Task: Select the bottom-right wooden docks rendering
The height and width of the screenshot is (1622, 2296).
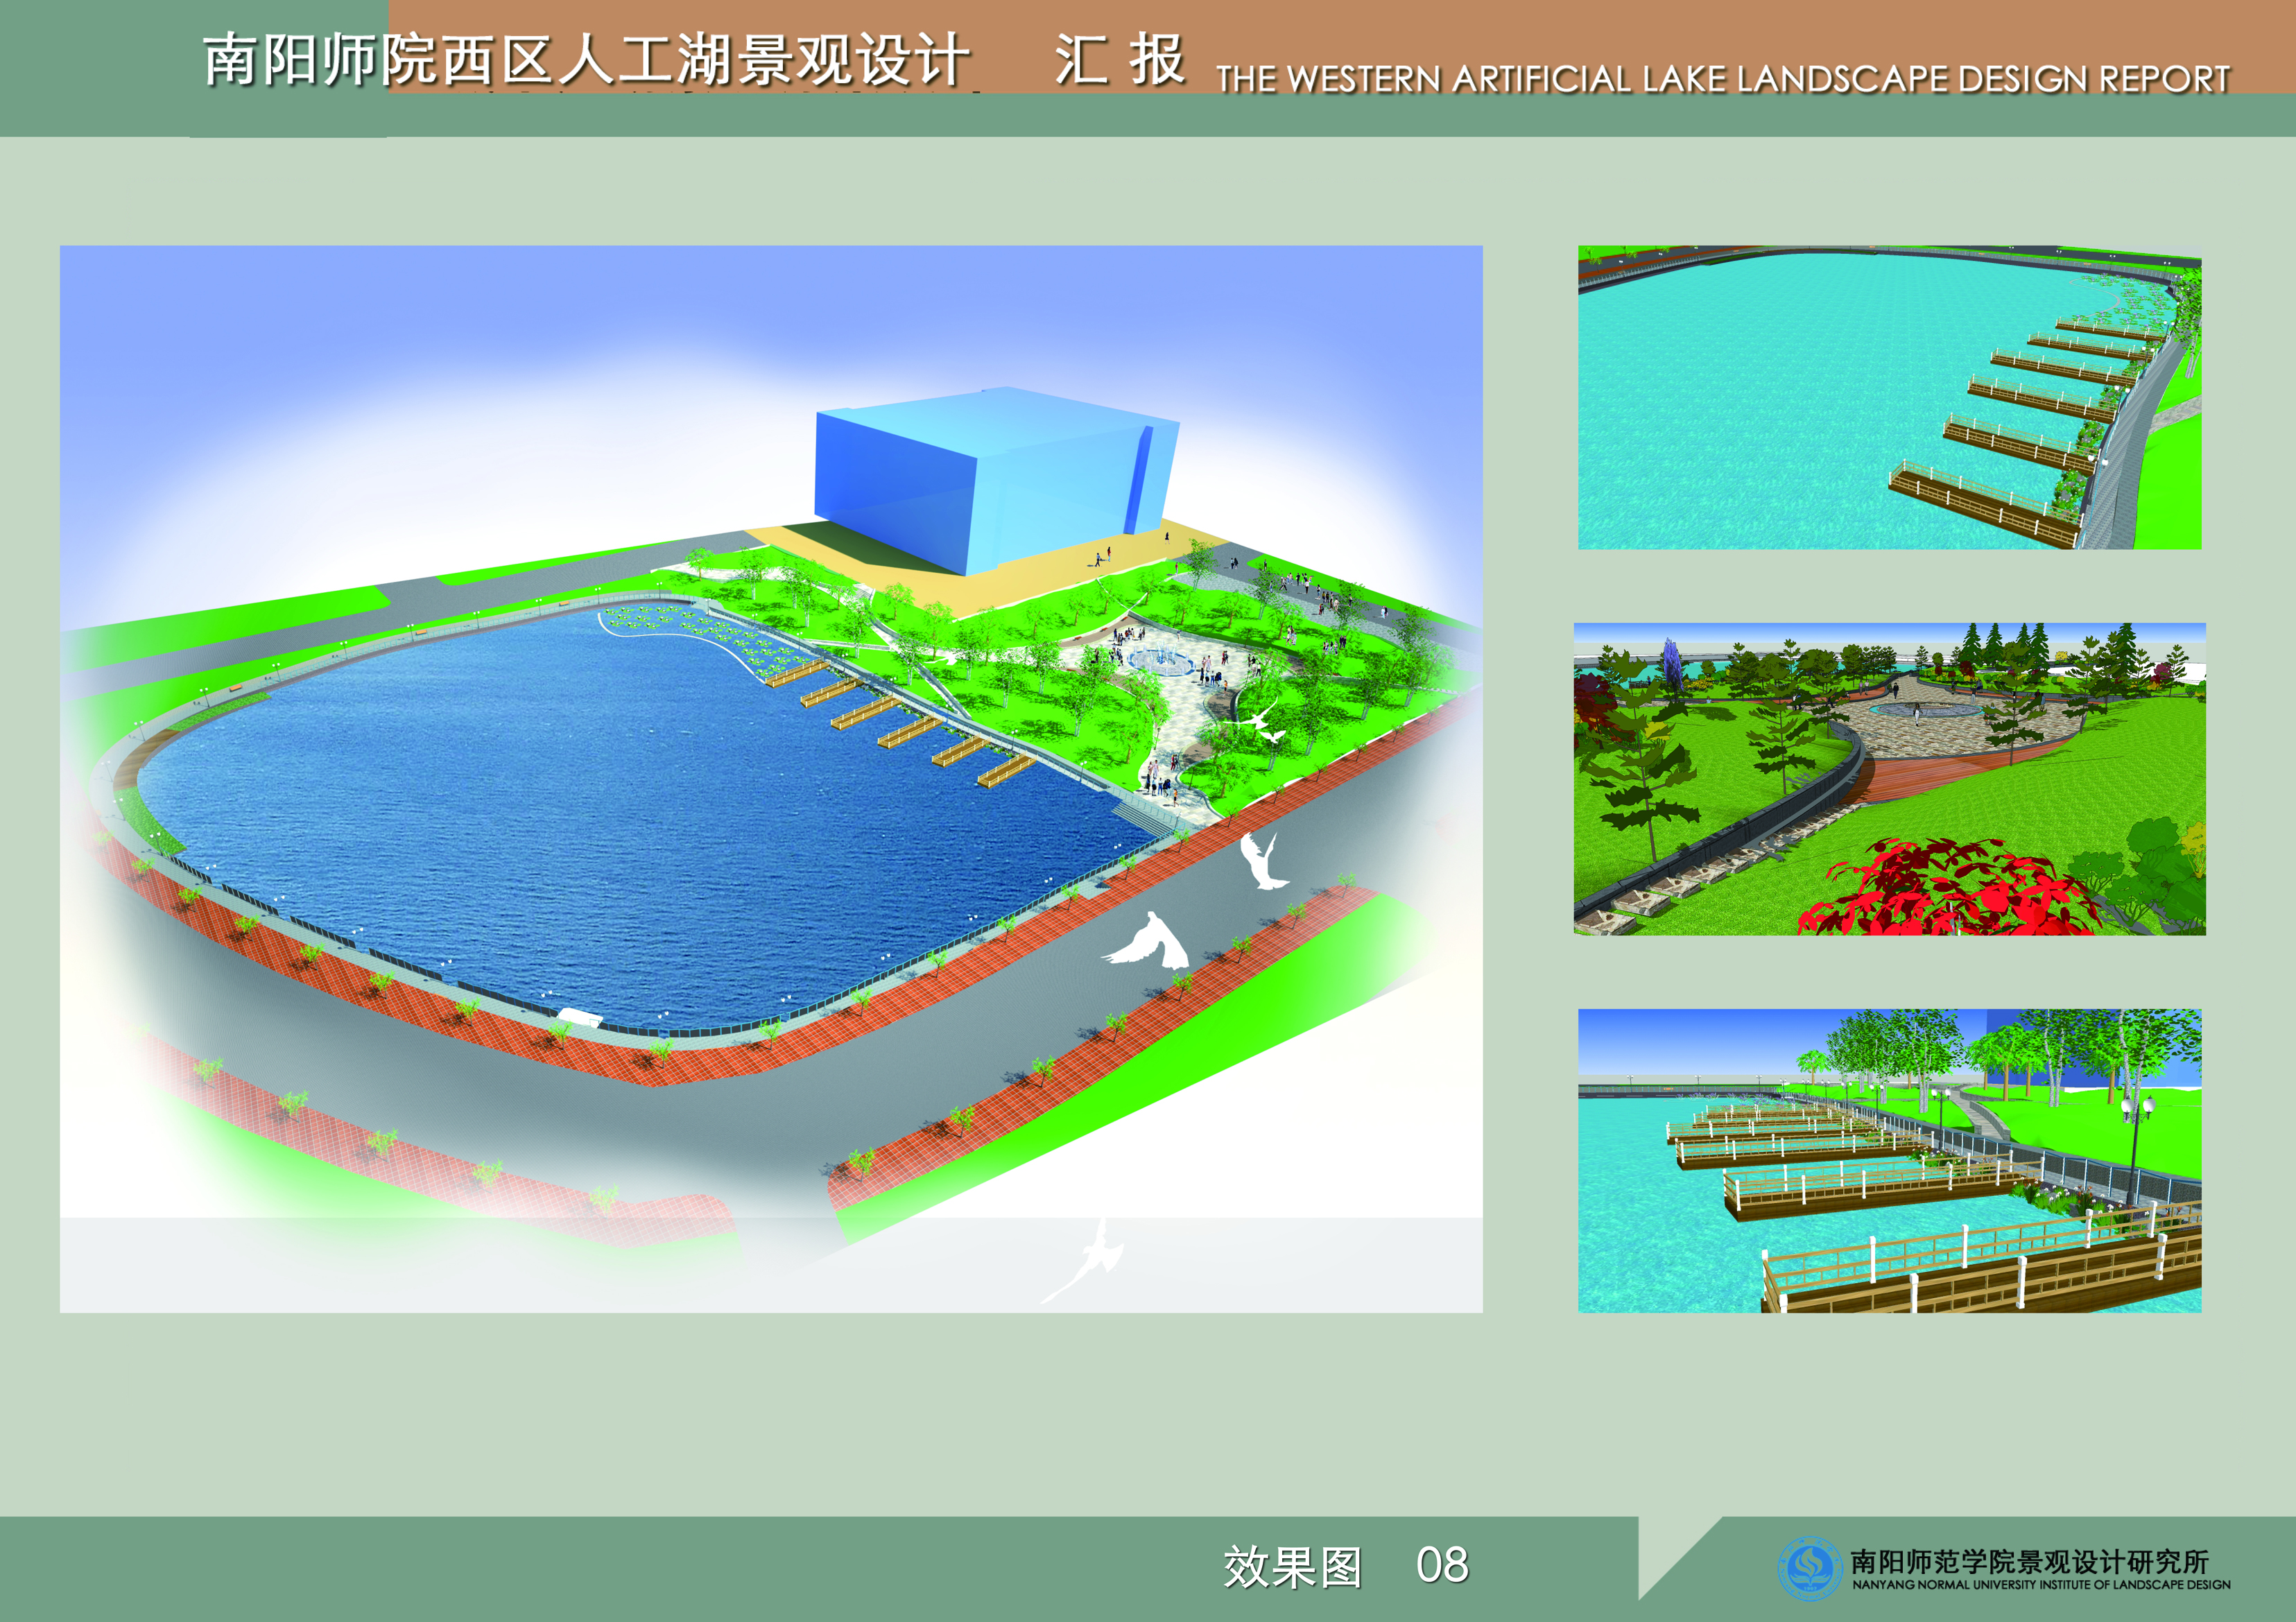Action: click(1890, 1161)
